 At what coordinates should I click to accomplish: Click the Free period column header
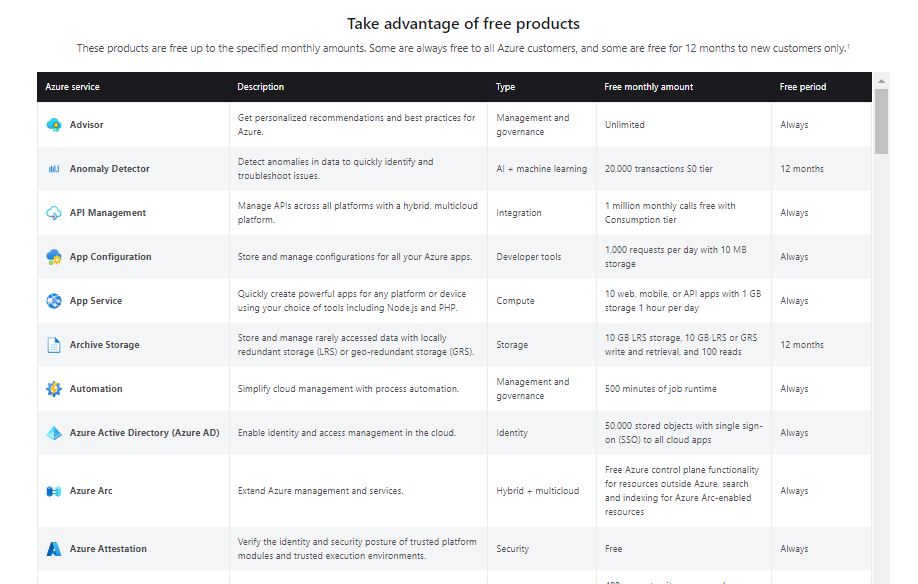(x=802, y=87)
